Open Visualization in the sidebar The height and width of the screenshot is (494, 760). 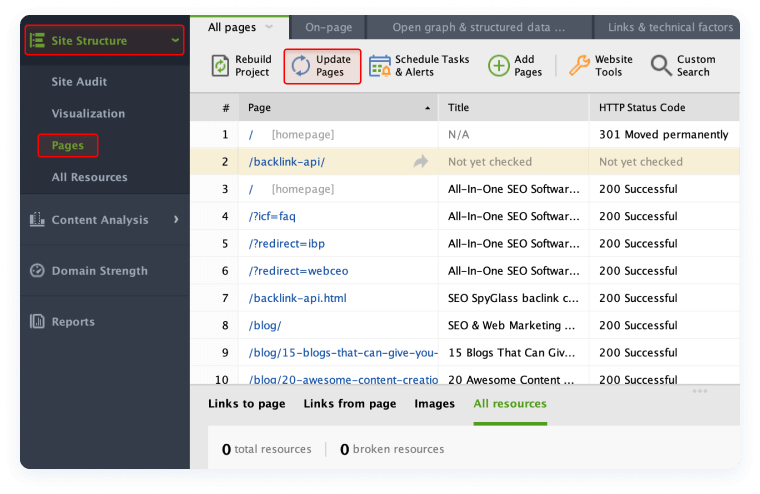[x=88, y=114]
